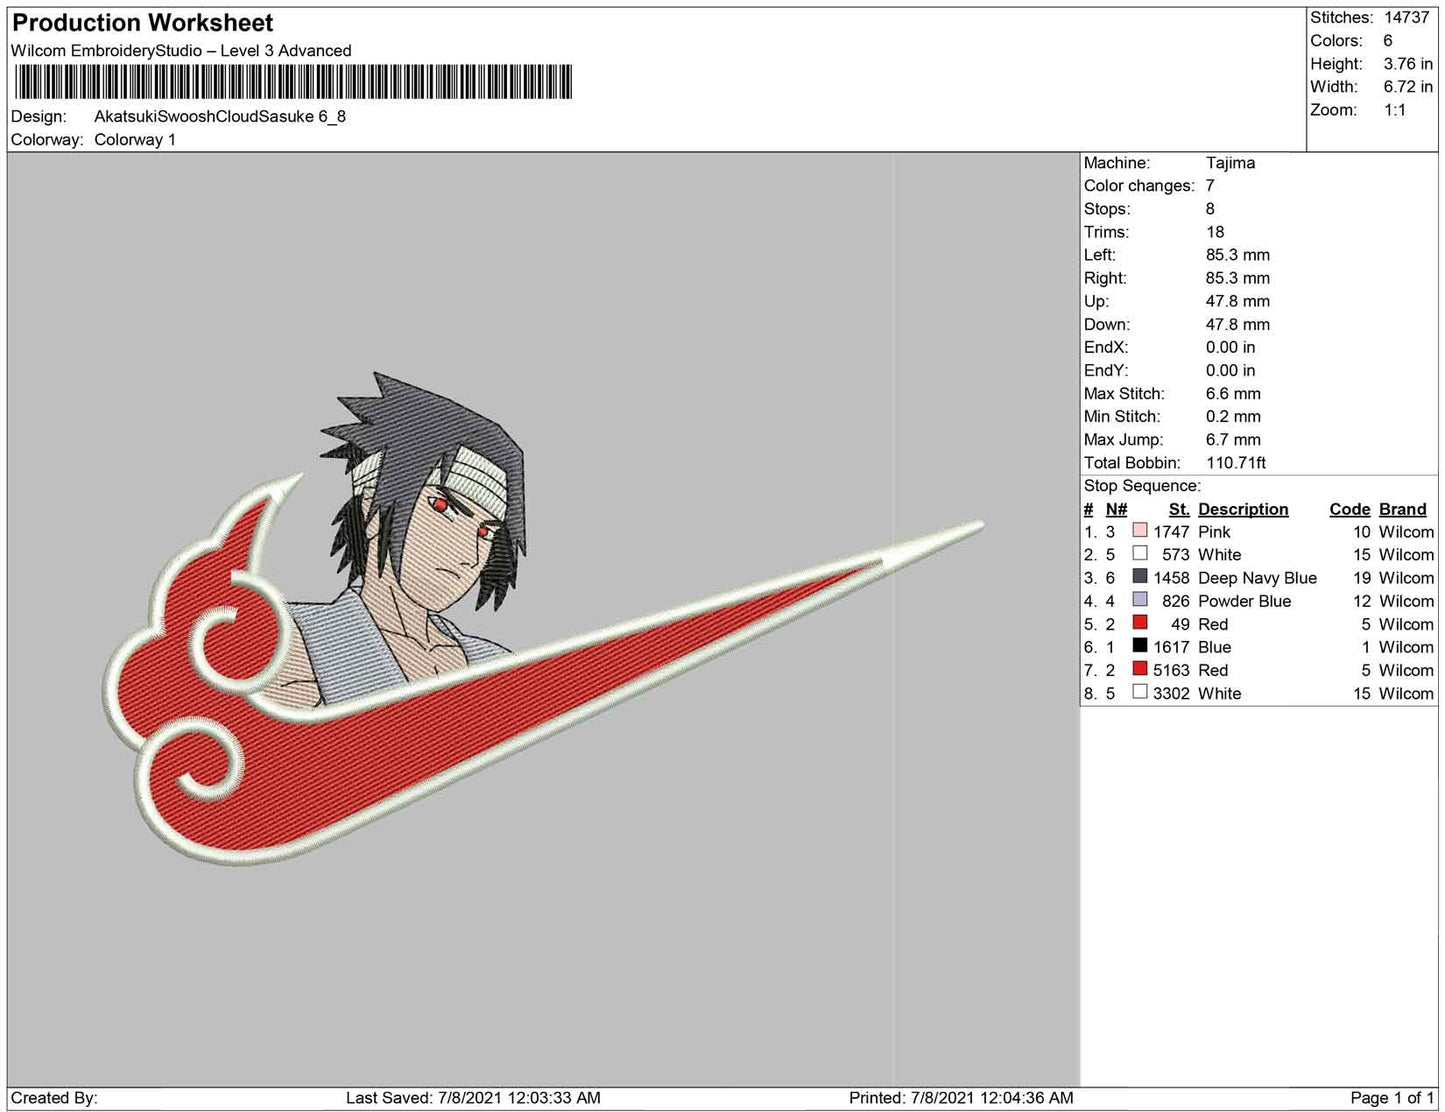Viewport: 1445px width, 1112px height.
Task: Click the N# column header
Action: (x=1116, y=509)
